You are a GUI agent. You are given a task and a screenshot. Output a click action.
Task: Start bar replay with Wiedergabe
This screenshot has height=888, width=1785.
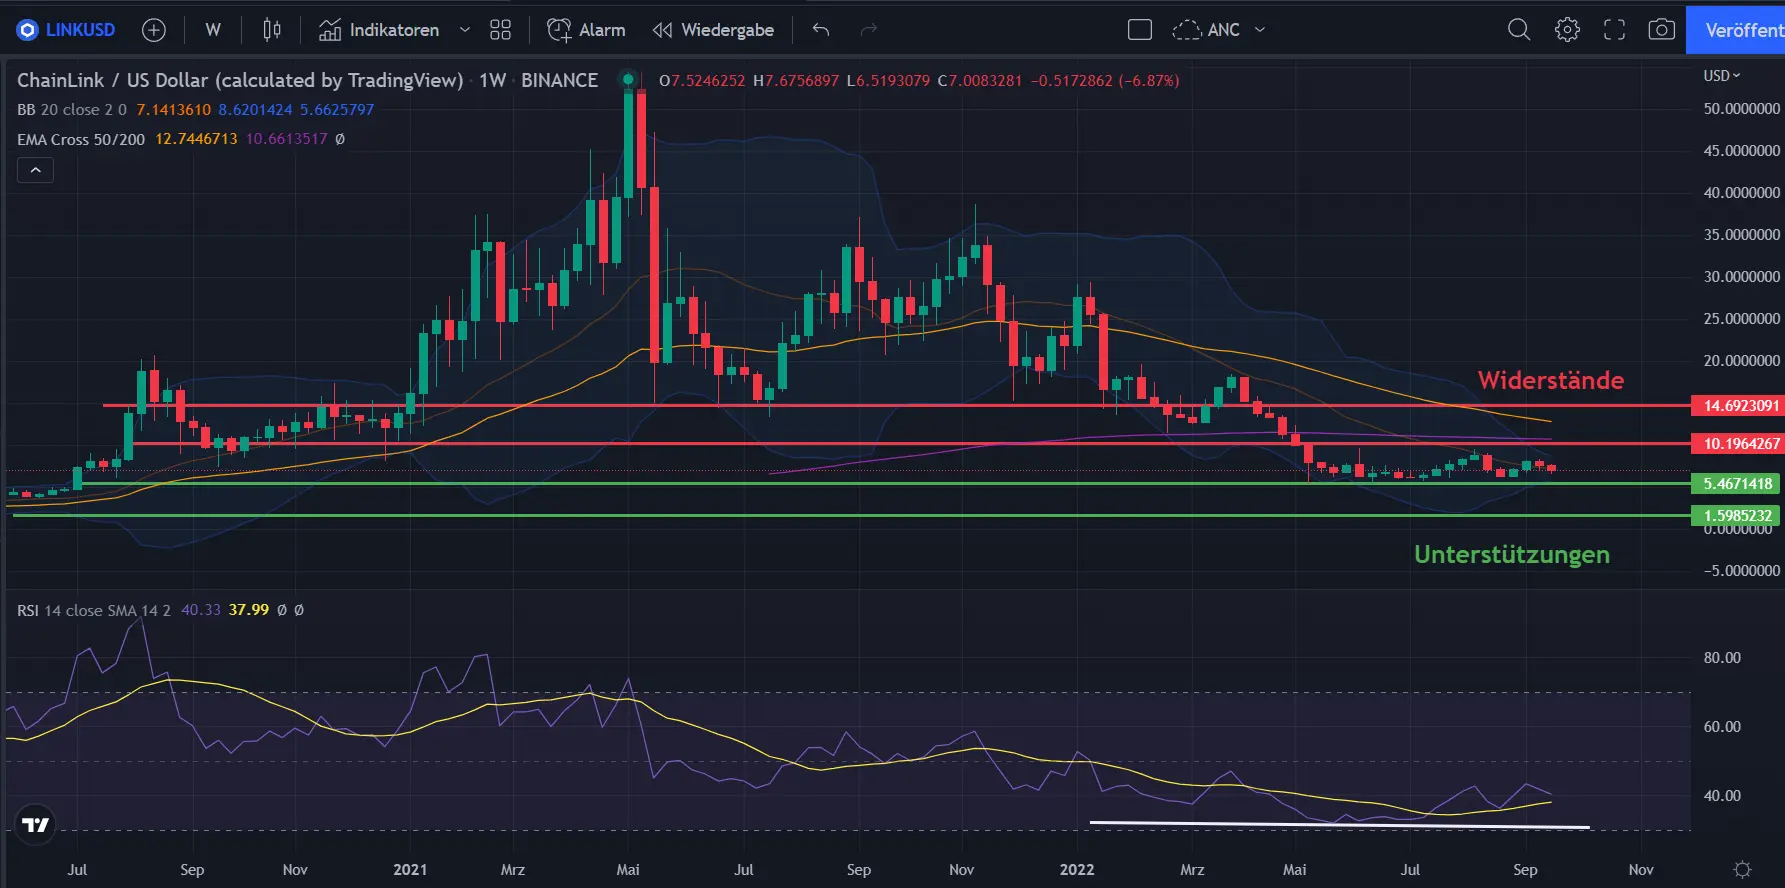[713, 30]
